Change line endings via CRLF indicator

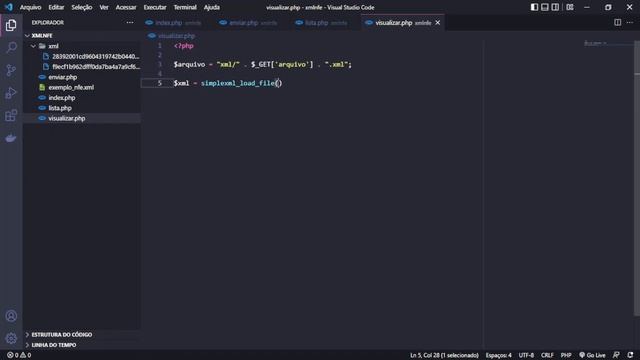[x=547, y=355]
